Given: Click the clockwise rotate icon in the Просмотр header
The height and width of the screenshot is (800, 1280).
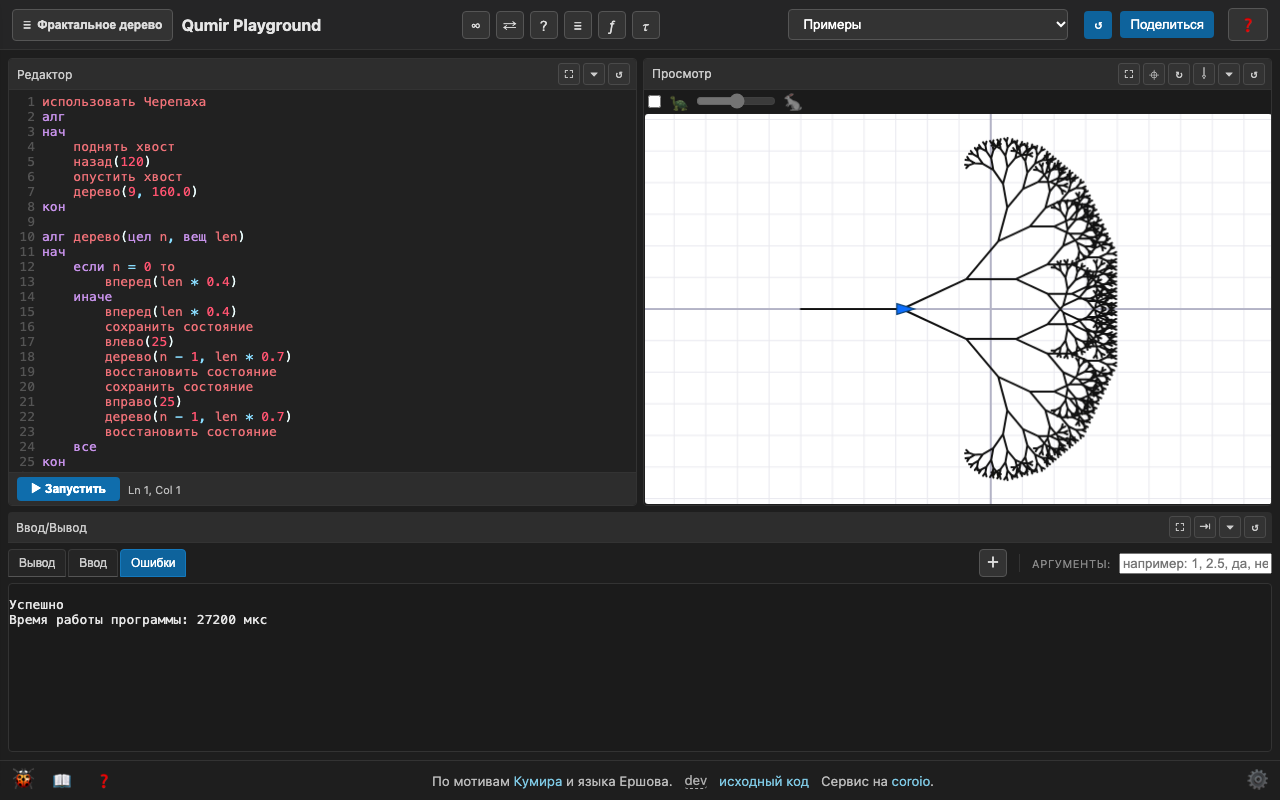Looking at the screenshot, I should [1179, 74].
